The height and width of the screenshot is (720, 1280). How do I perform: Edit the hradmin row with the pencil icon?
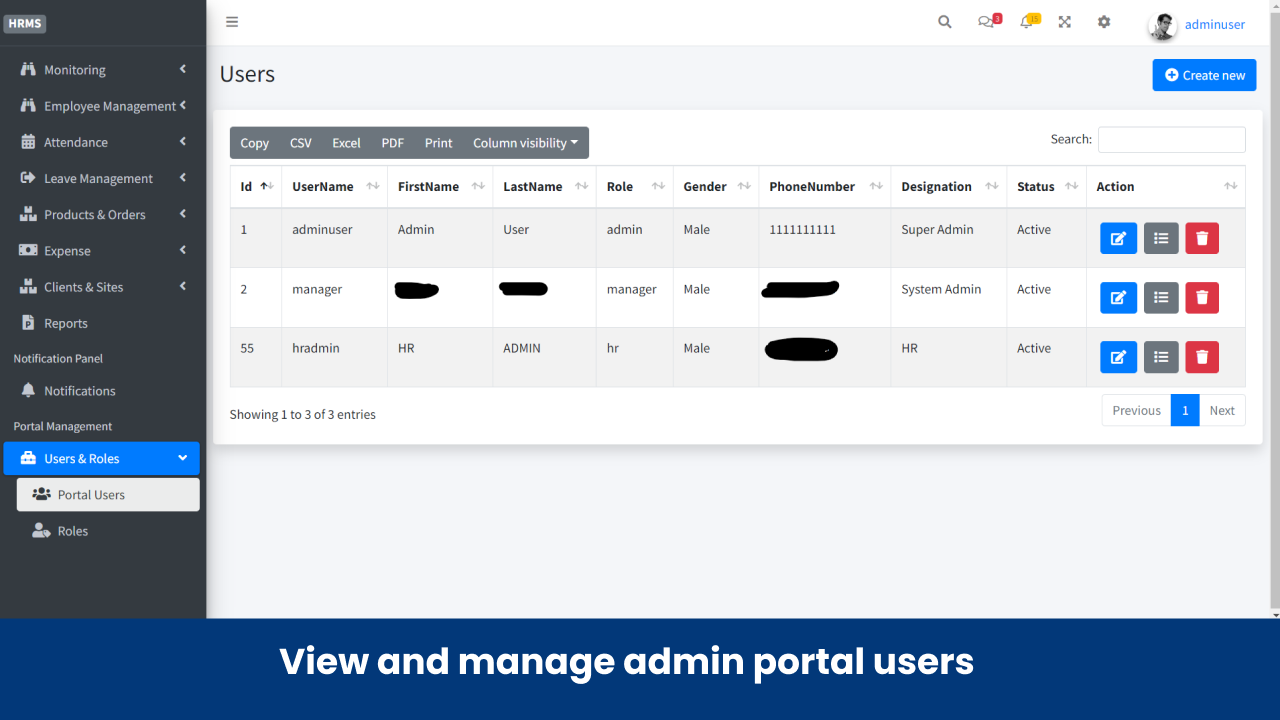pyautogui.click(x=1118, y=357)
